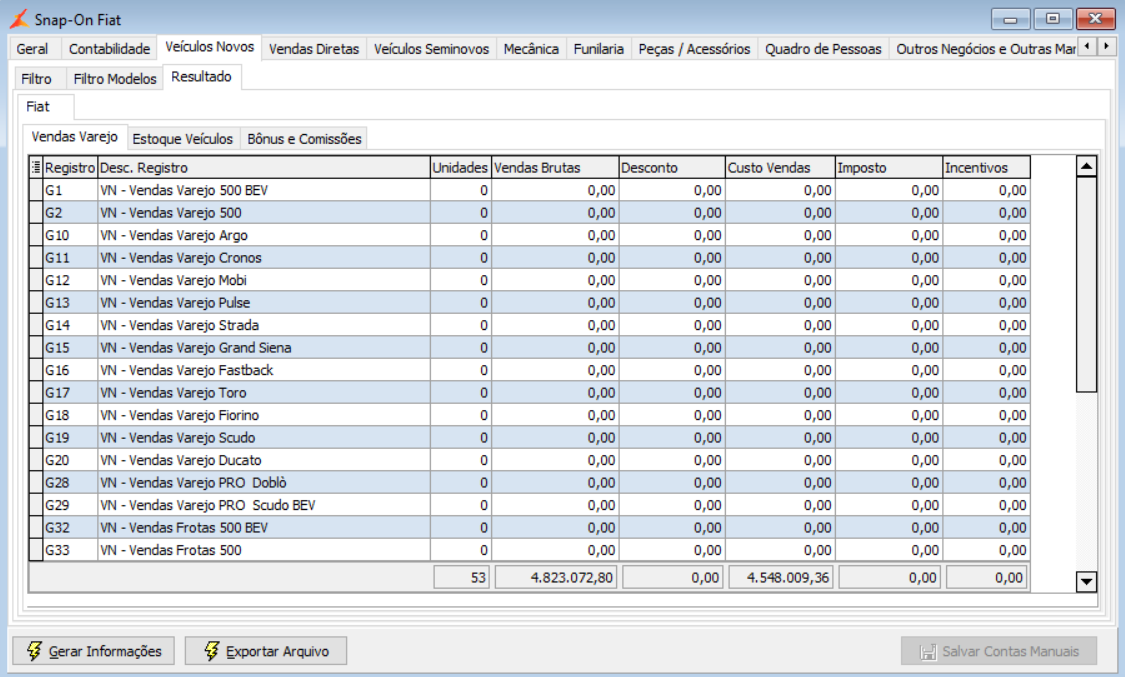Open Outros Negócios e Outras tab
The image size is (1125, 677).
pyautogui.click(x=984, y=49)
